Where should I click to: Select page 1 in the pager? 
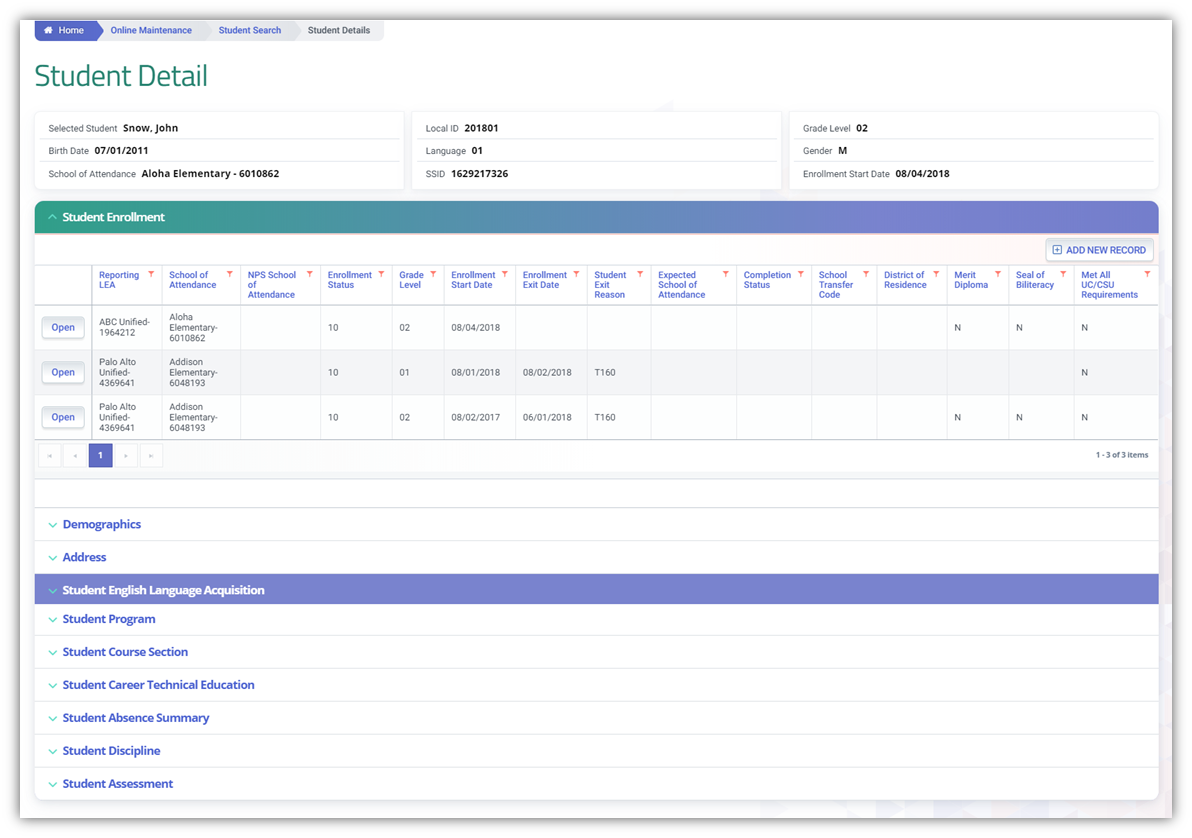coord(100,456)
